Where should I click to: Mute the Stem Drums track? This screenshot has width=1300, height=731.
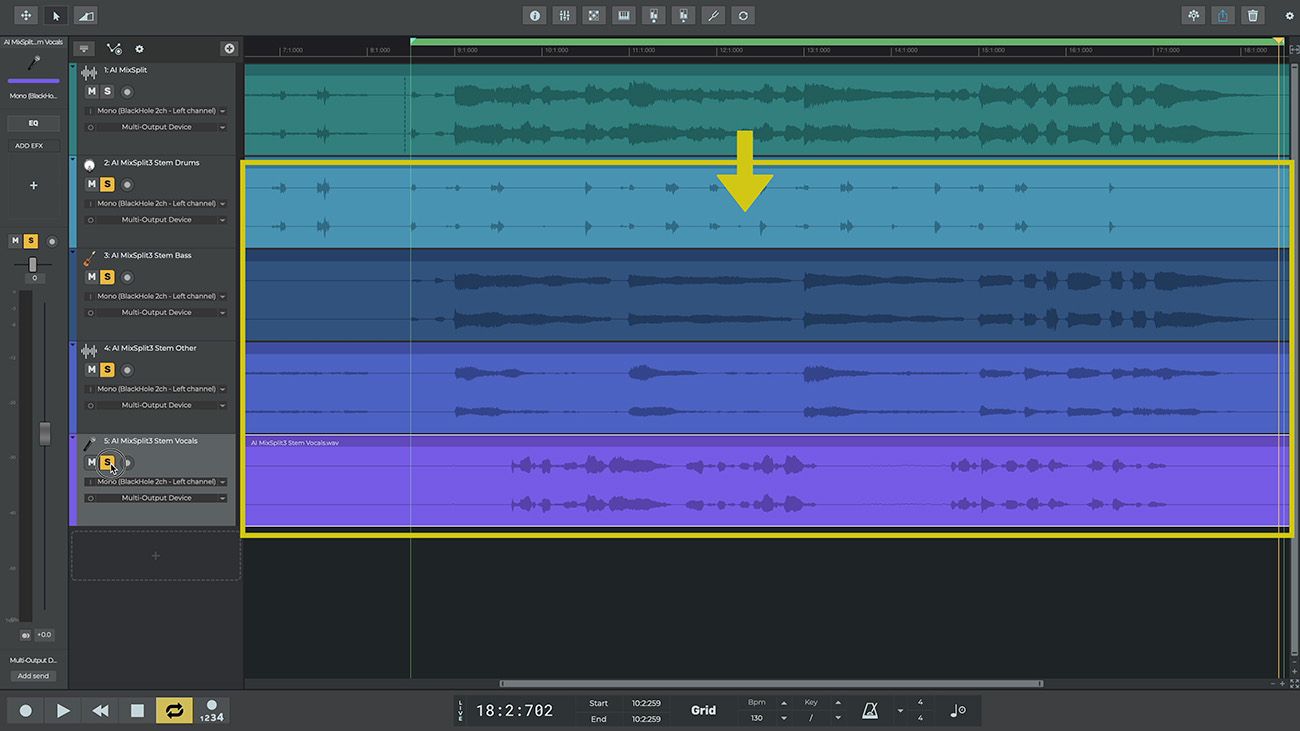[92, 184]
